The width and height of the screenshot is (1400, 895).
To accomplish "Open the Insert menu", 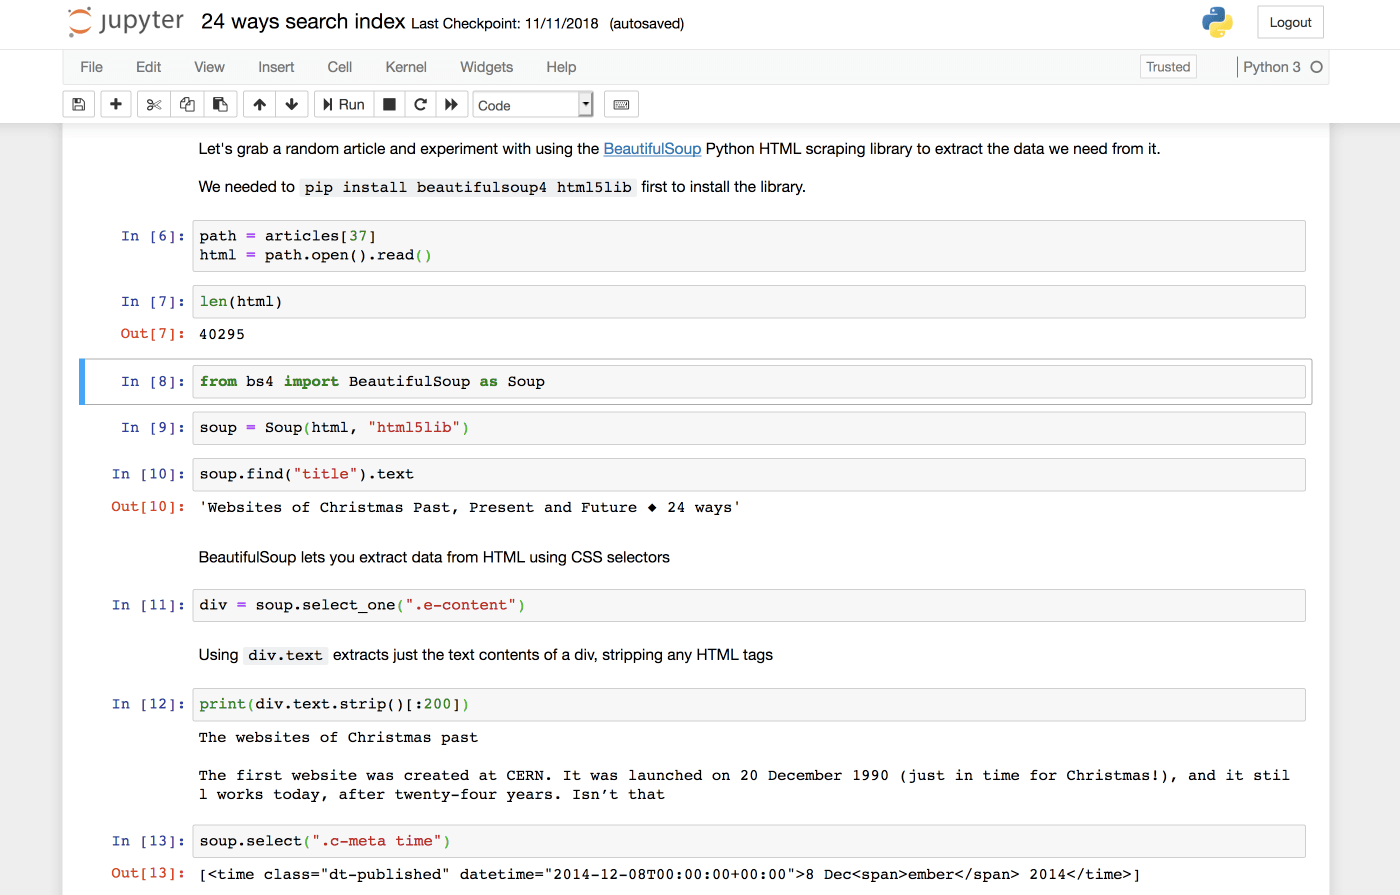I will 276,67.
